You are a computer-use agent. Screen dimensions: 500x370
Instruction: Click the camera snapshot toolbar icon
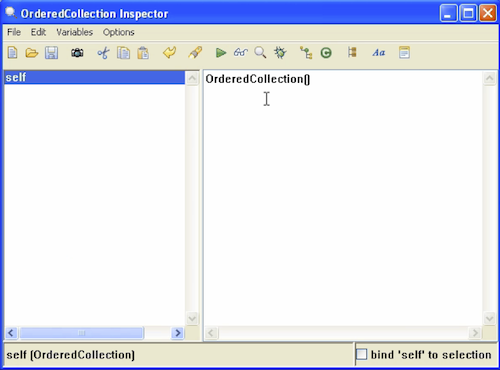pyautogui.click(x=77, y=53)
